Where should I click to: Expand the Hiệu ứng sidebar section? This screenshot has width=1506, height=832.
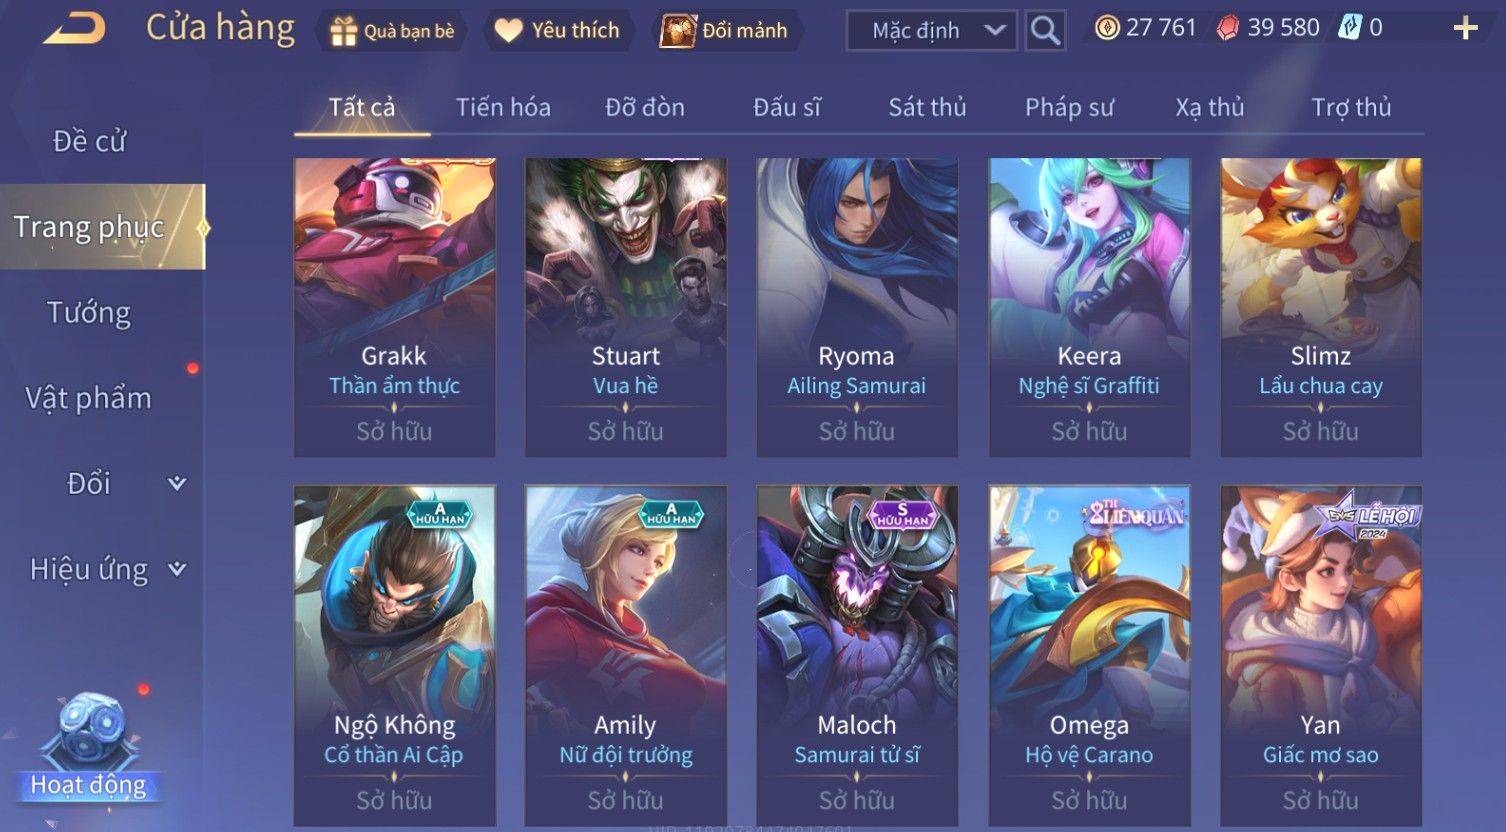[177, 569]
